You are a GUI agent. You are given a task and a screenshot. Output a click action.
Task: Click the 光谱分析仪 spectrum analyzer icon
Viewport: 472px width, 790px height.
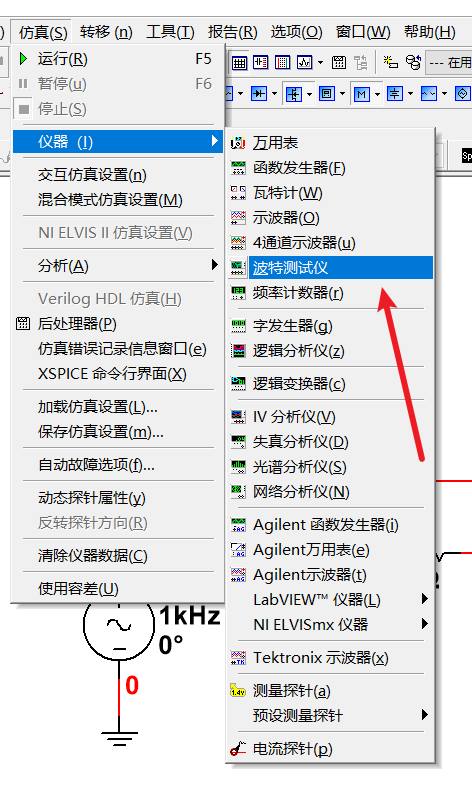(x=238, y=467)
